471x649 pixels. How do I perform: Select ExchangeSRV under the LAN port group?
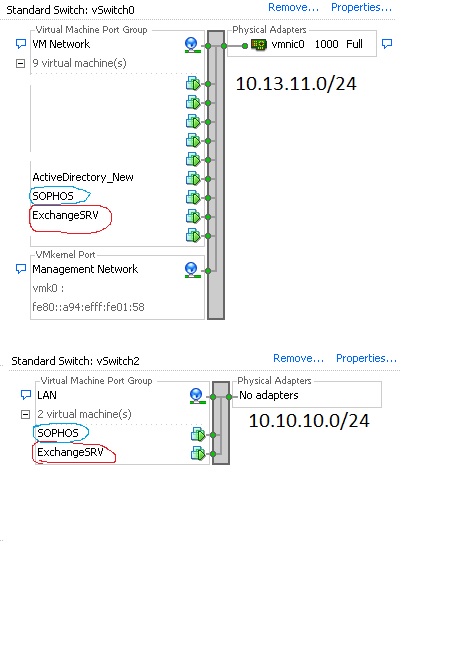pyautogui.click(x=70, y=452)
